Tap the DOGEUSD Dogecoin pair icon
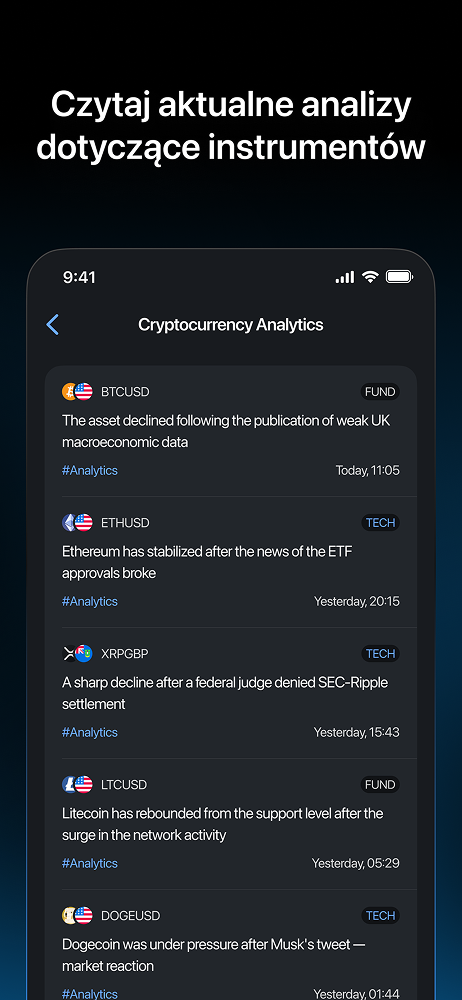Viewport: 462px width, 1000px height. click(x=77, y=916)
